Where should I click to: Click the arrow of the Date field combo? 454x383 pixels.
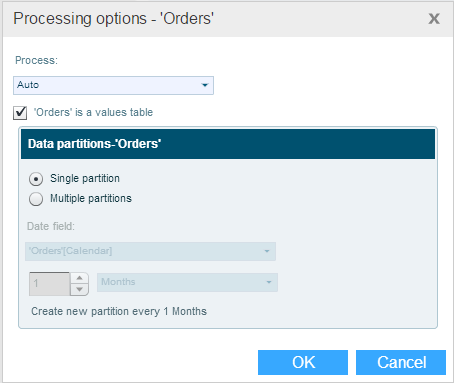267,251
